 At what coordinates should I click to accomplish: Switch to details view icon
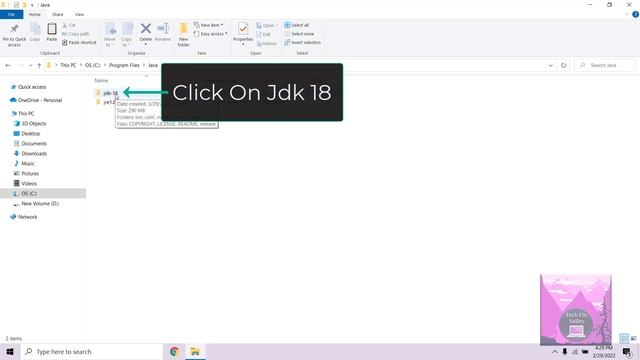(624, 338)
